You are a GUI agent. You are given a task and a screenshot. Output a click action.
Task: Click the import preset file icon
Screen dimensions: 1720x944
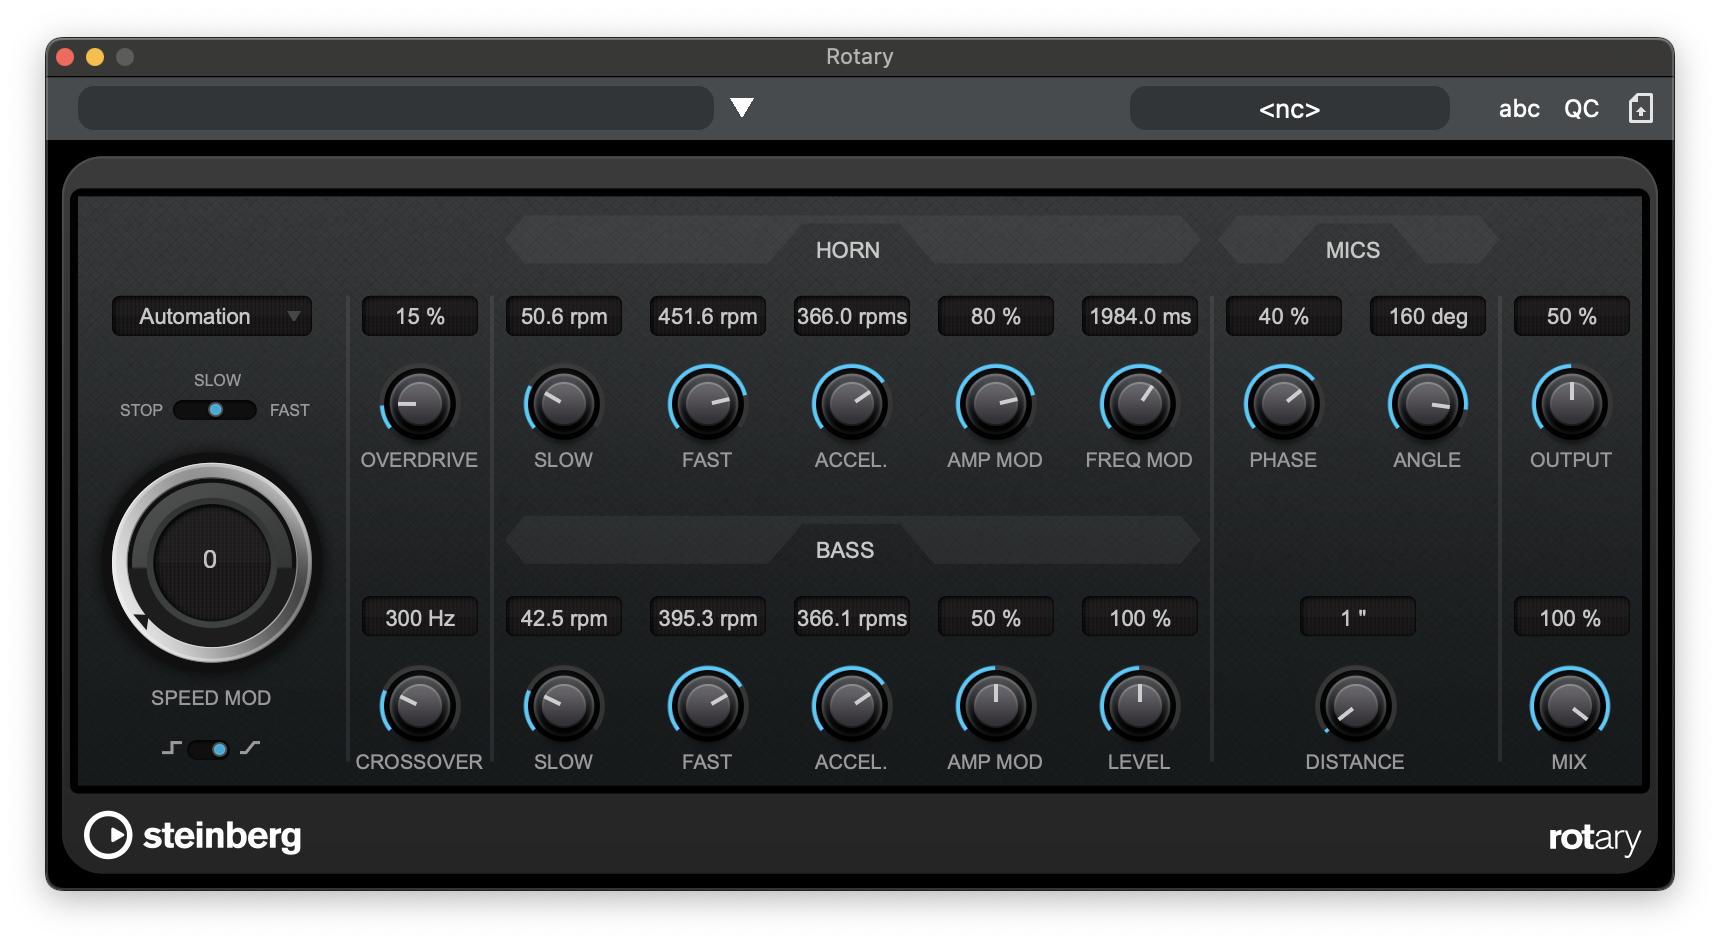[x=1640, y=108]
